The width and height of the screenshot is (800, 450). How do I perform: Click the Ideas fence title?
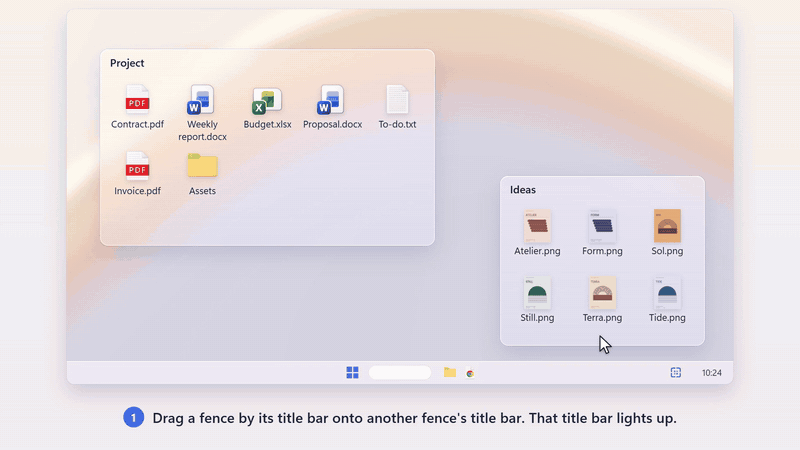point(523,190)
